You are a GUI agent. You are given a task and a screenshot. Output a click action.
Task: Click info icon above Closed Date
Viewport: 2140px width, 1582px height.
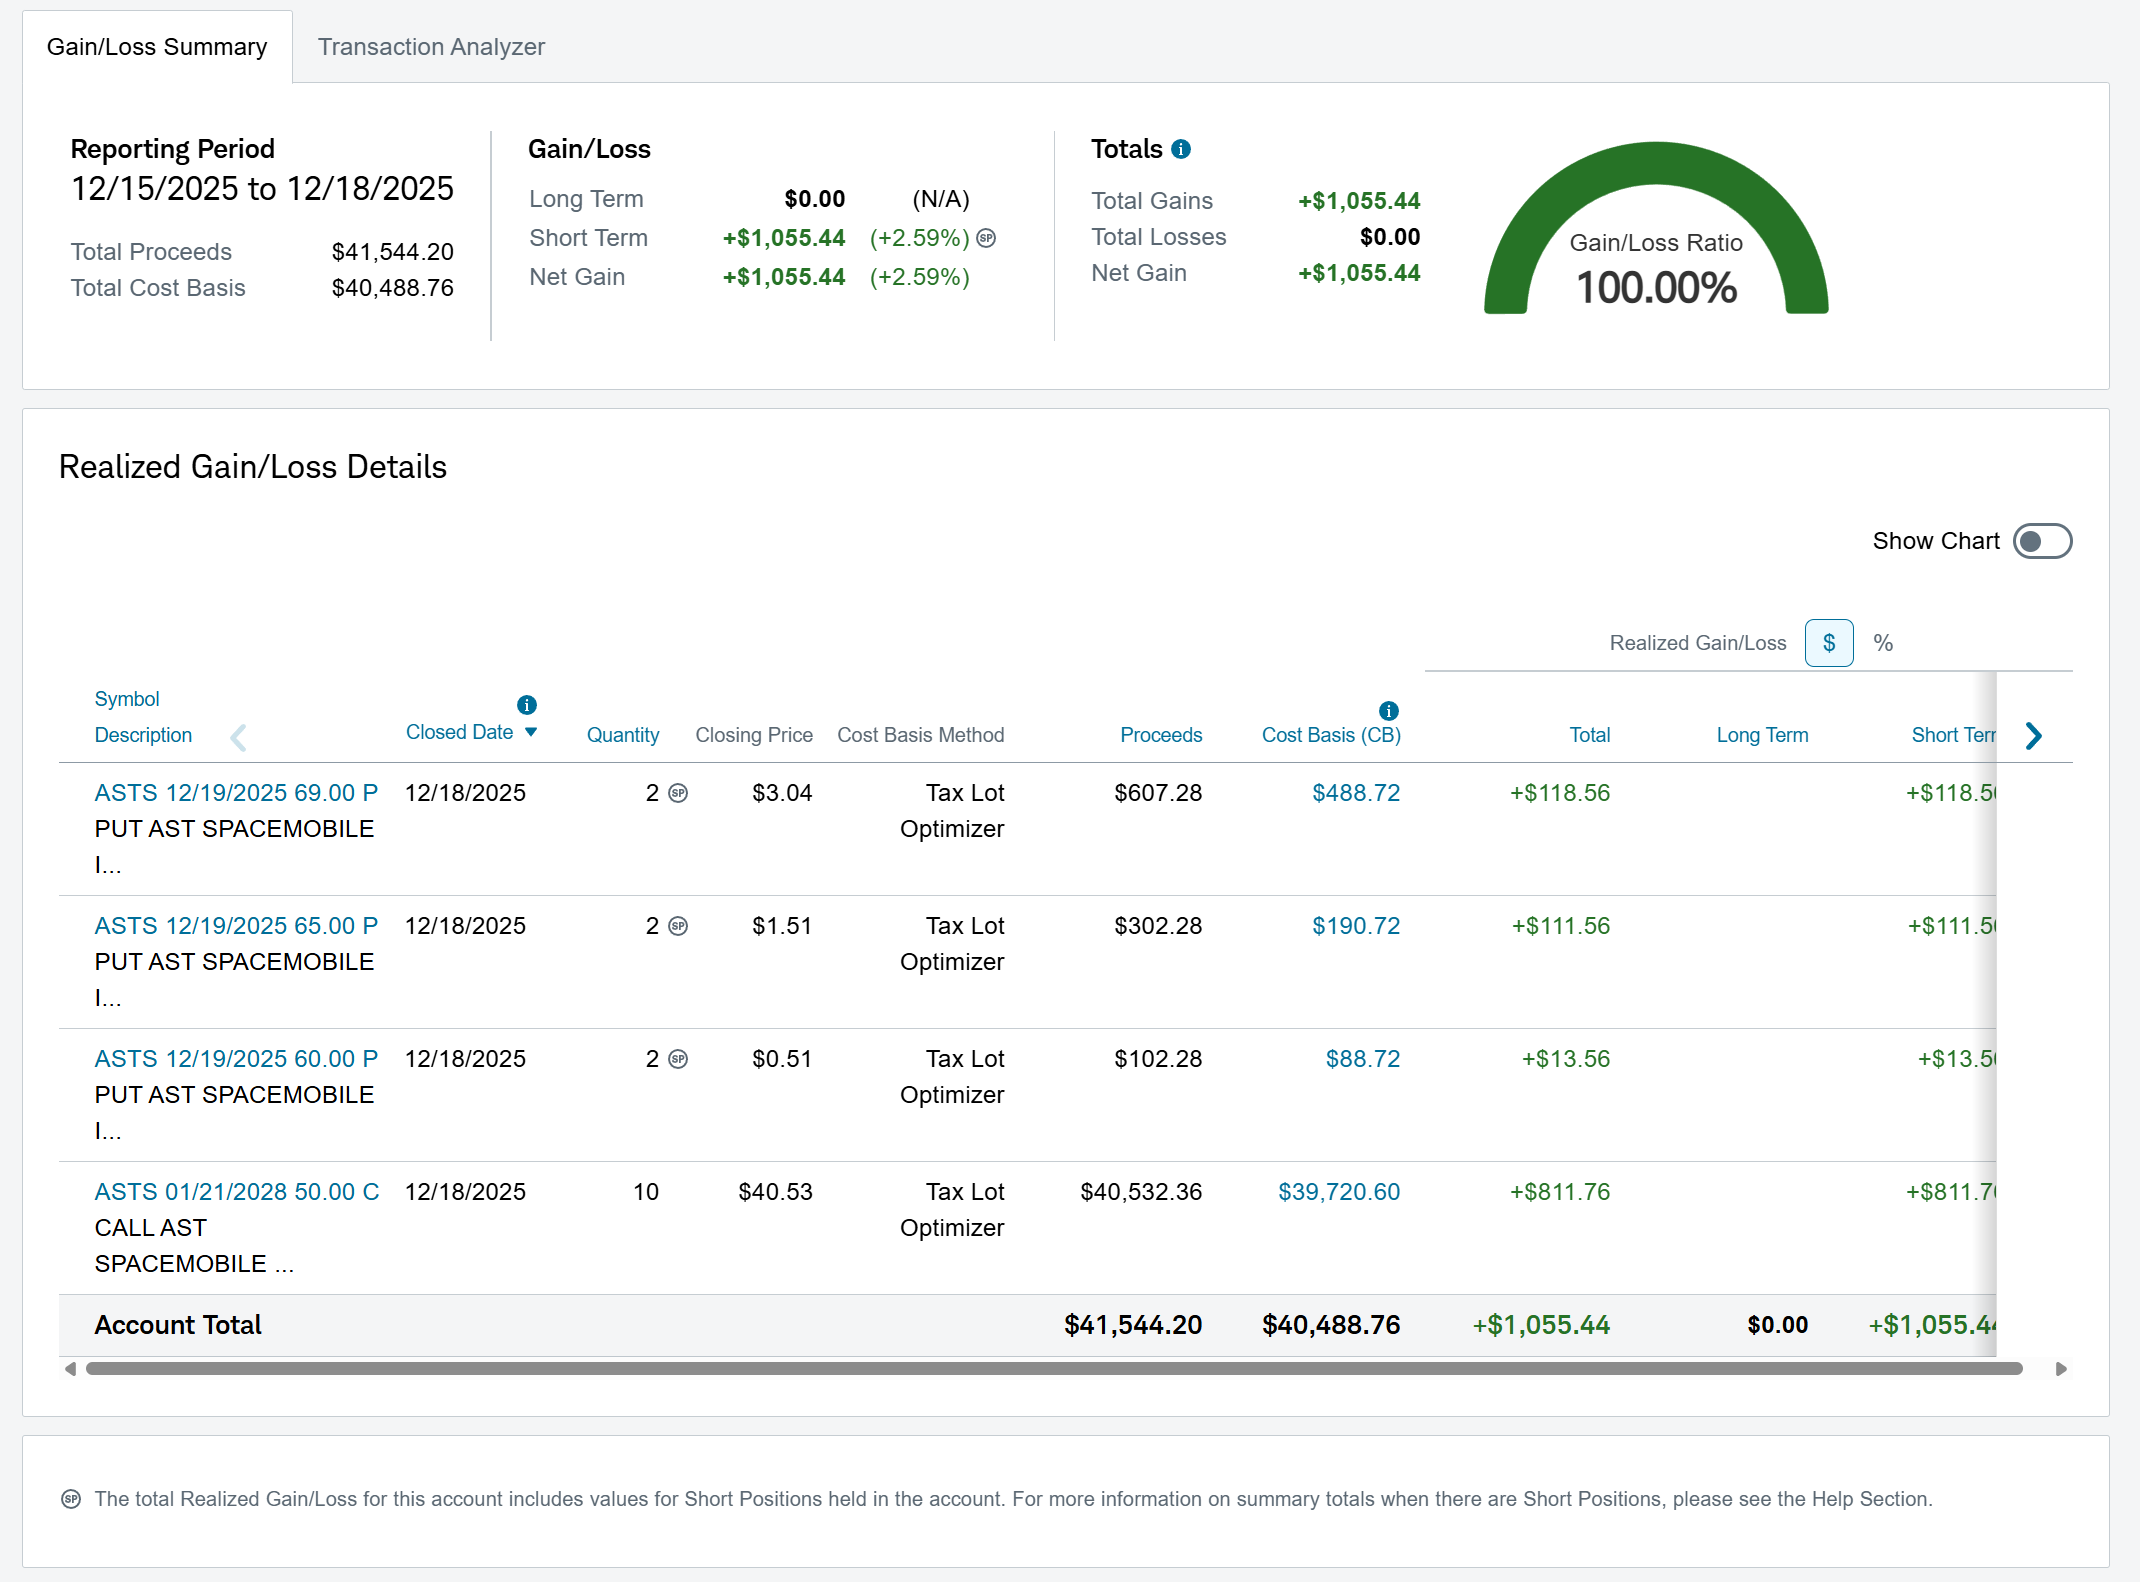pos(527,705)
